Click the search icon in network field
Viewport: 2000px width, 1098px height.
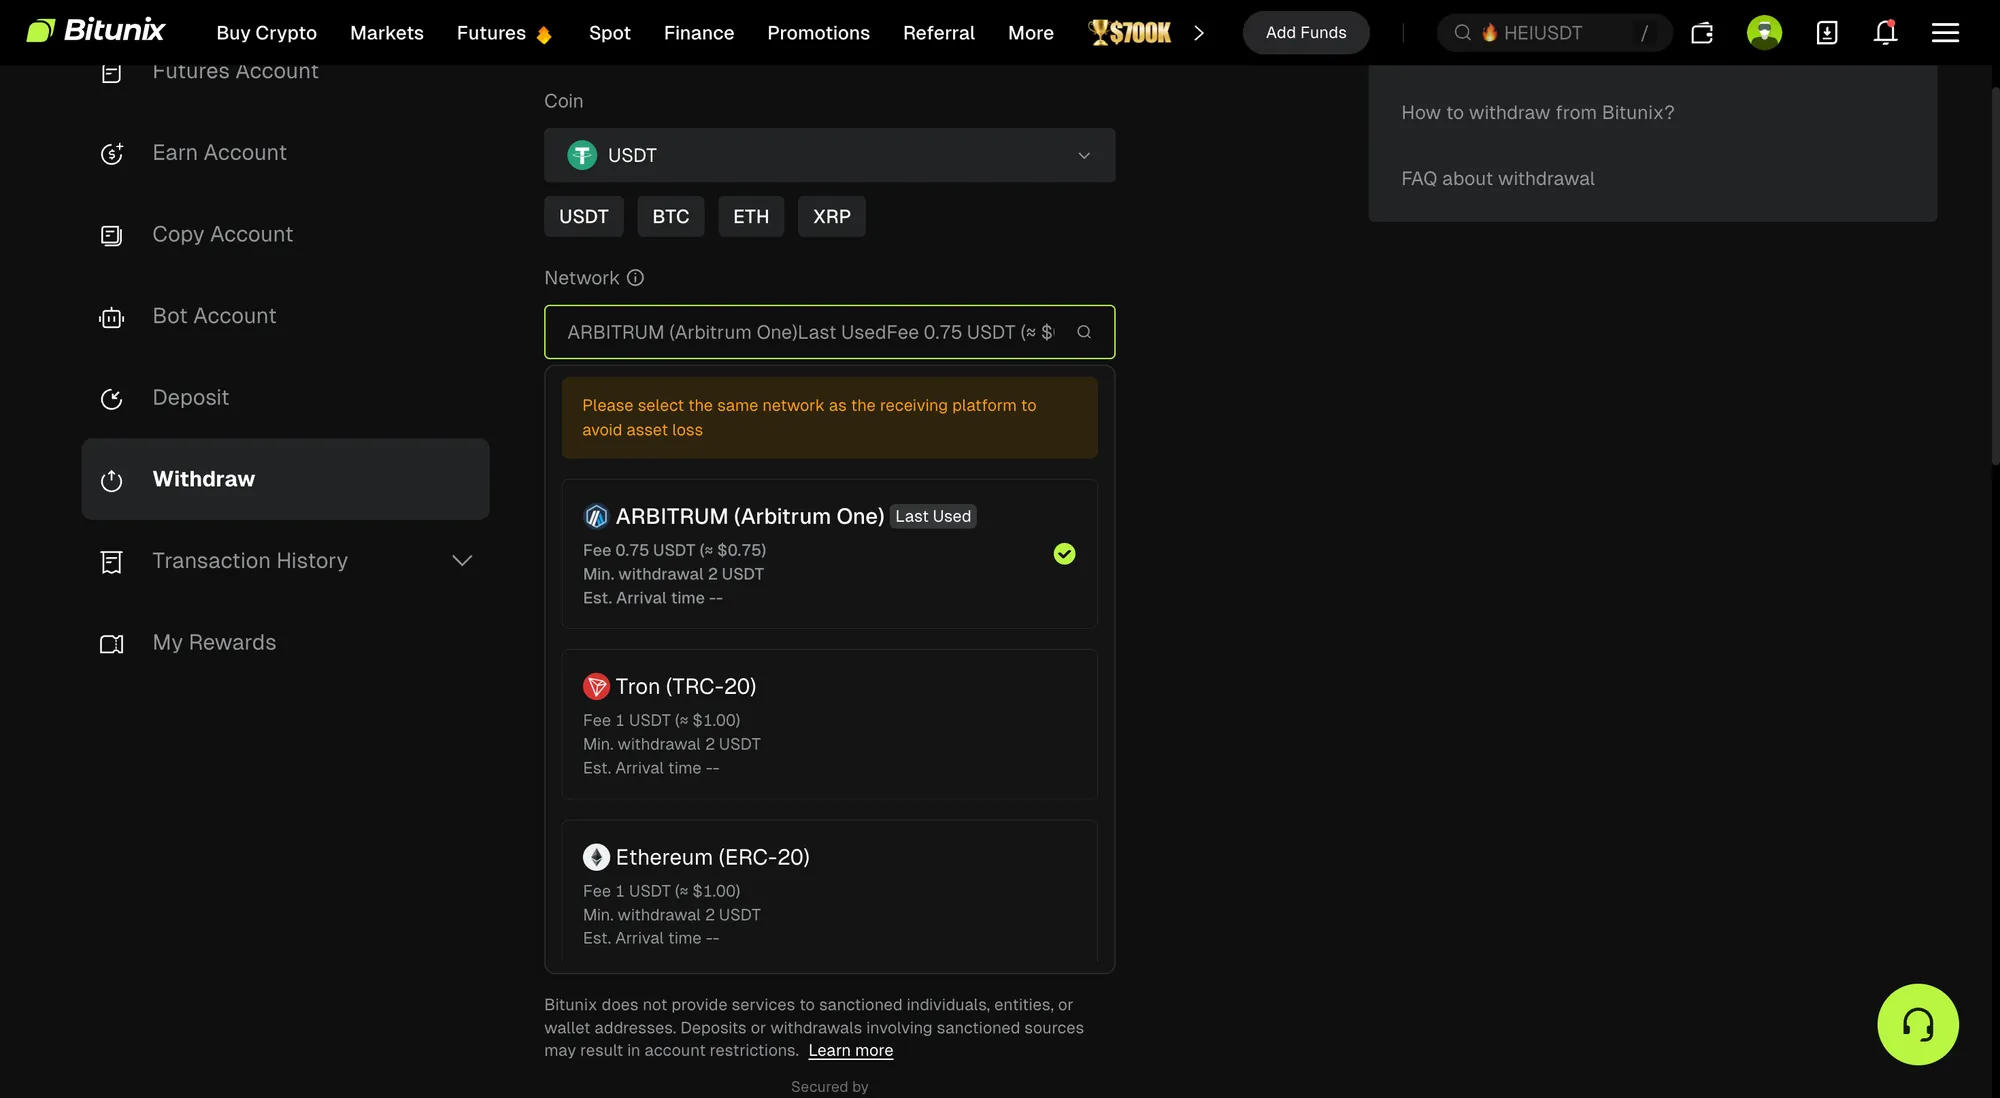1084,332
